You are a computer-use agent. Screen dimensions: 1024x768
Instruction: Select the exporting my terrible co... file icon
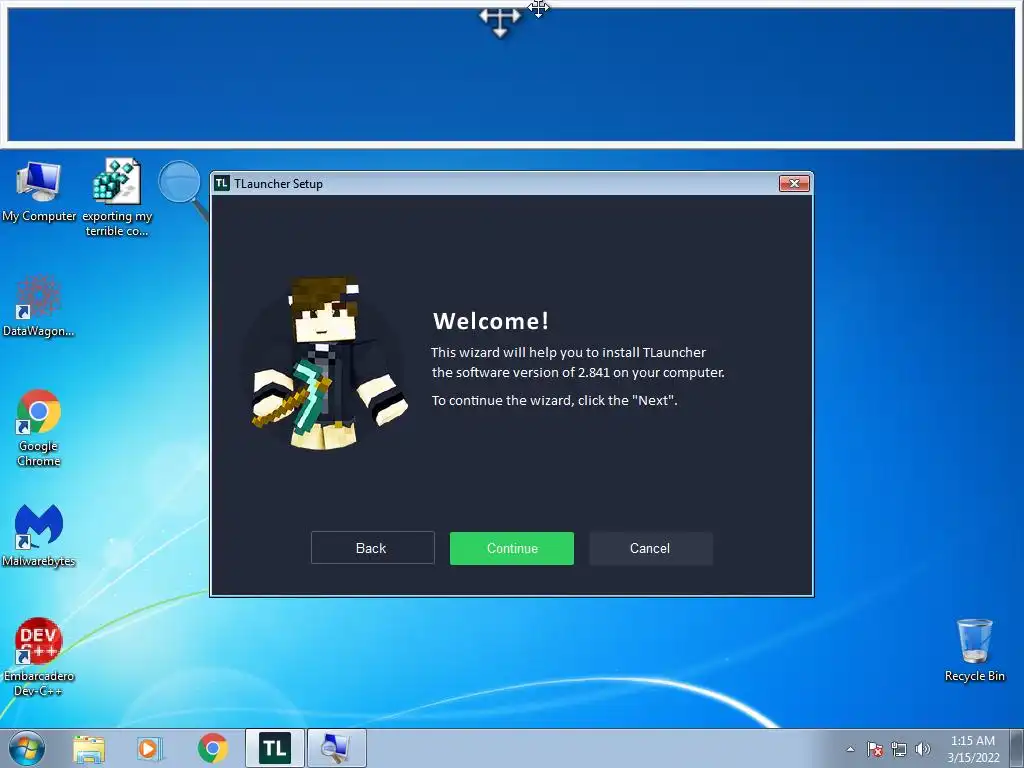(117, 197)
